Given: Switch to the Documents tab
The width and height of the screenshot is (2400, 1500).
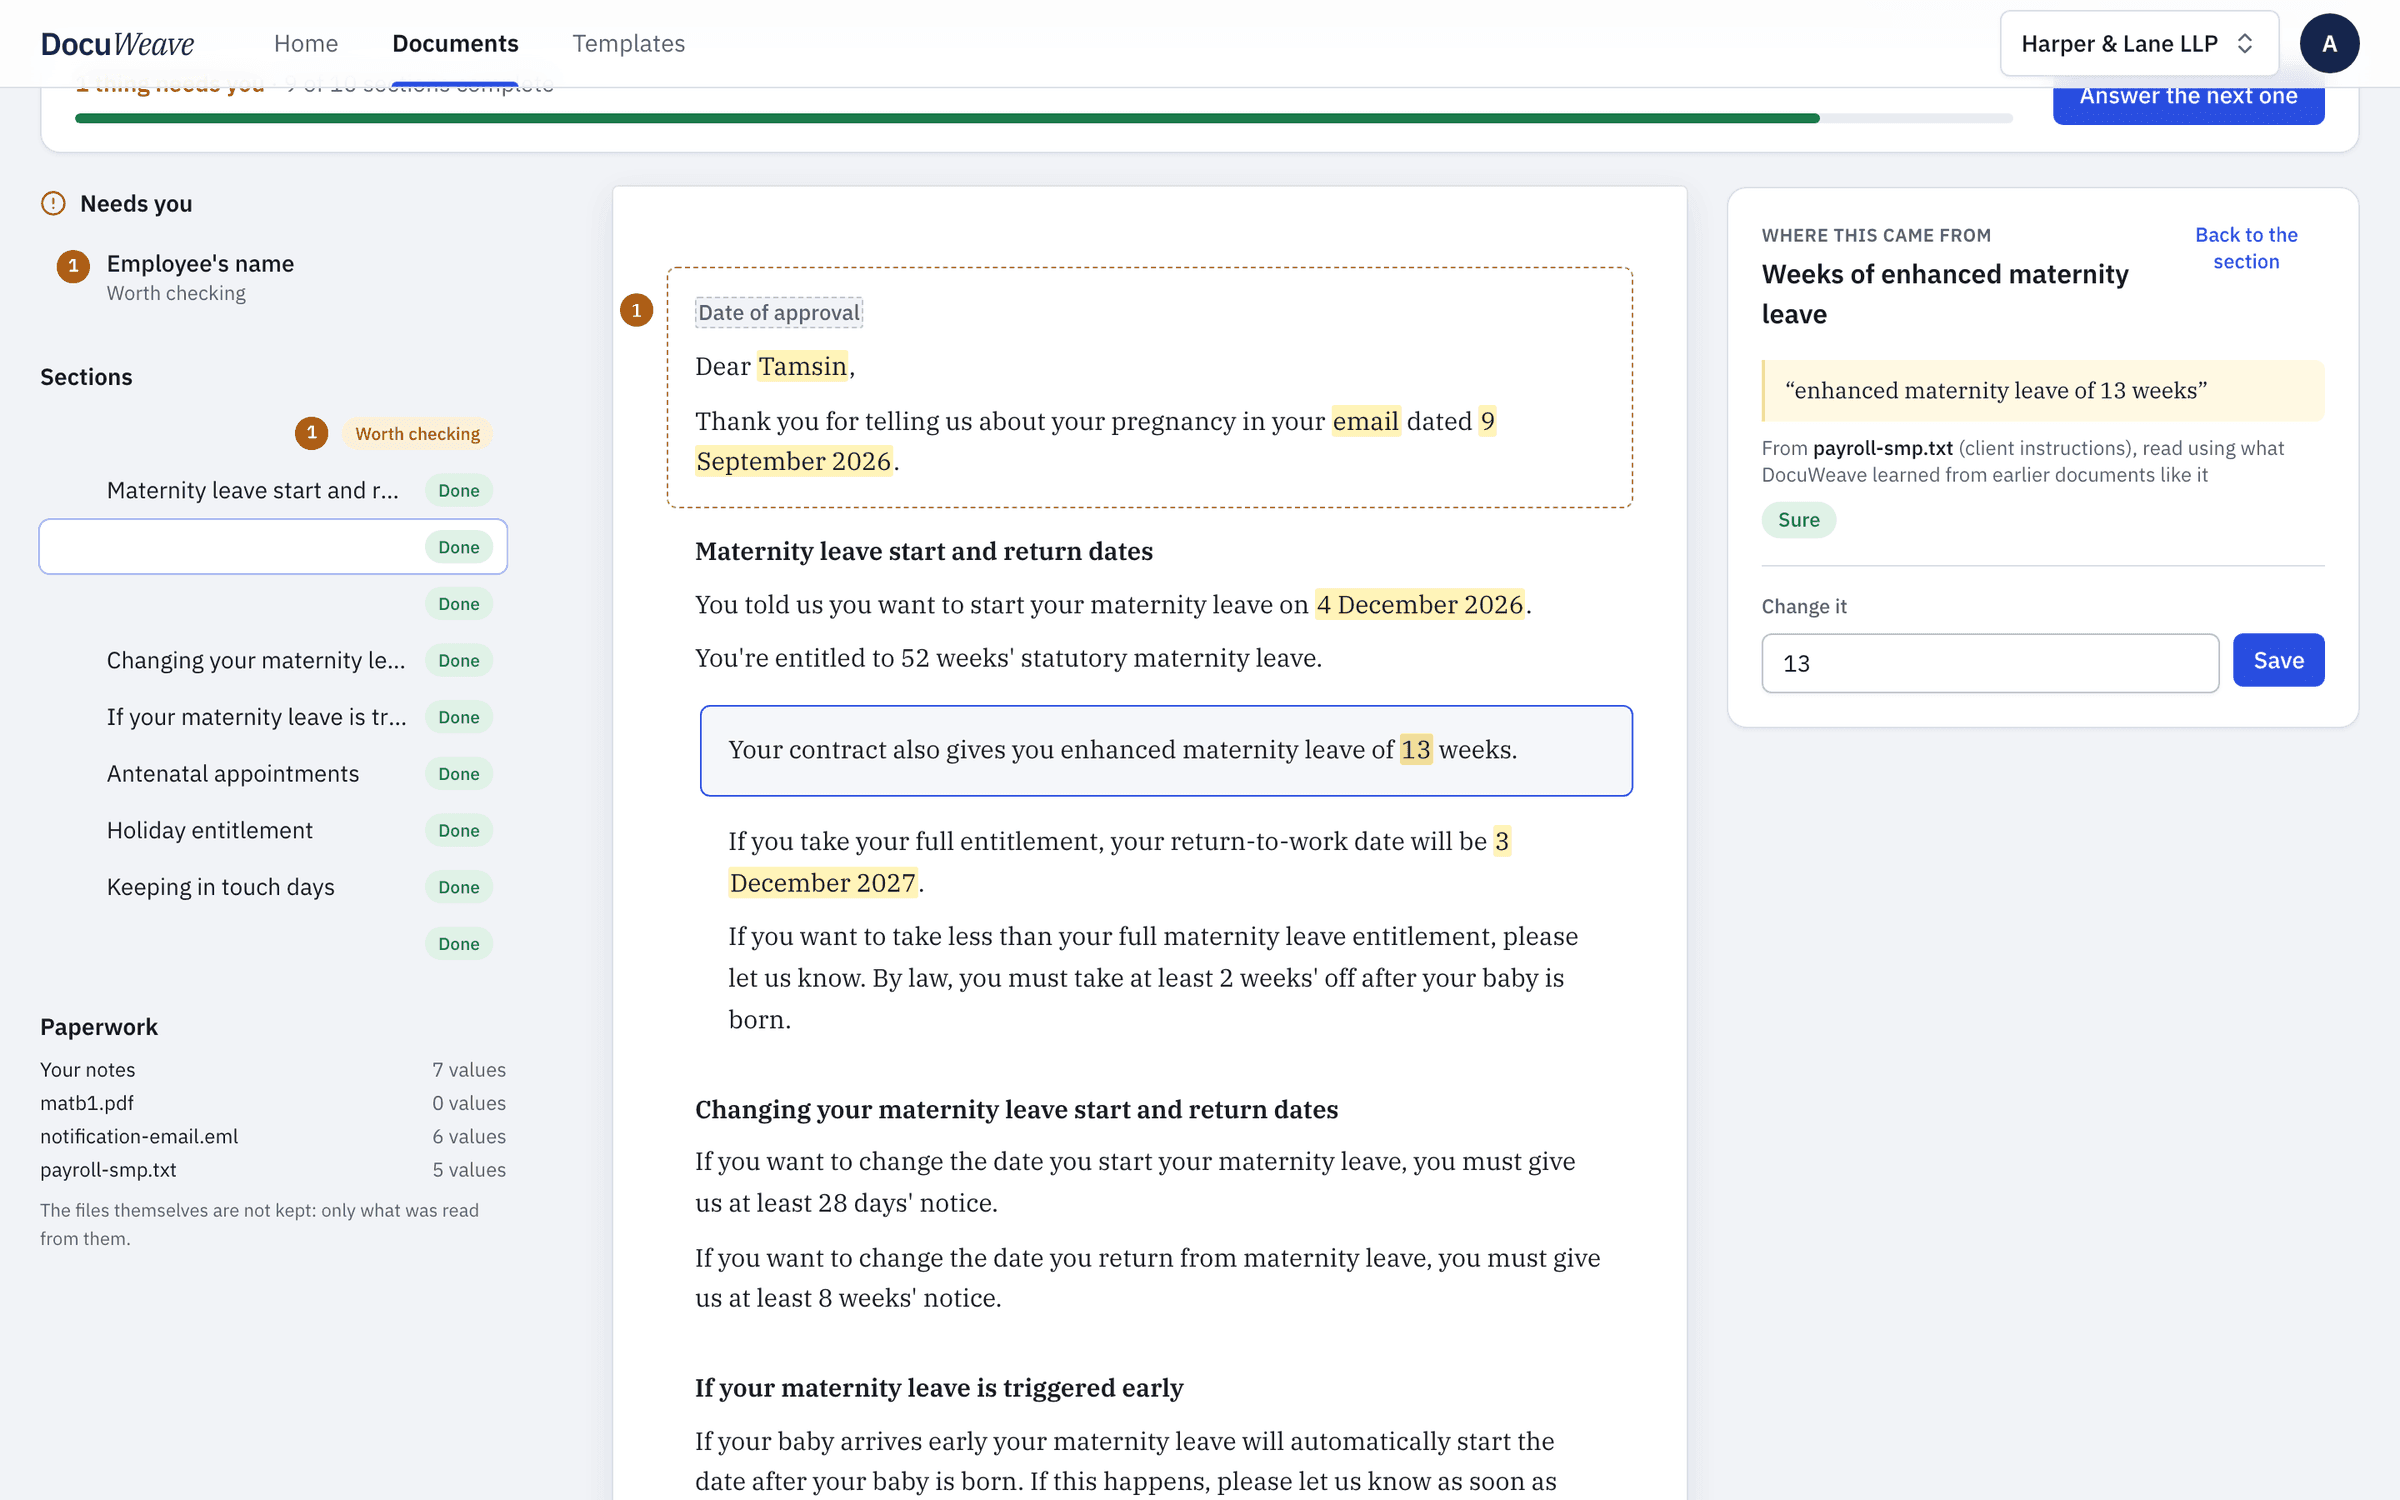Looking at the screenshot, I should pyautogui.click(x=455, y=43).
